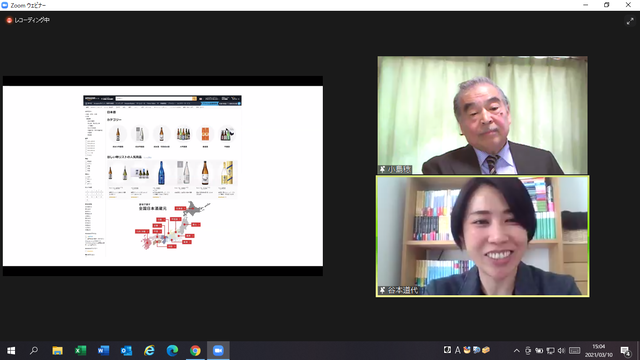Click the battery status tray icon
640x360 pixels.
539,351
